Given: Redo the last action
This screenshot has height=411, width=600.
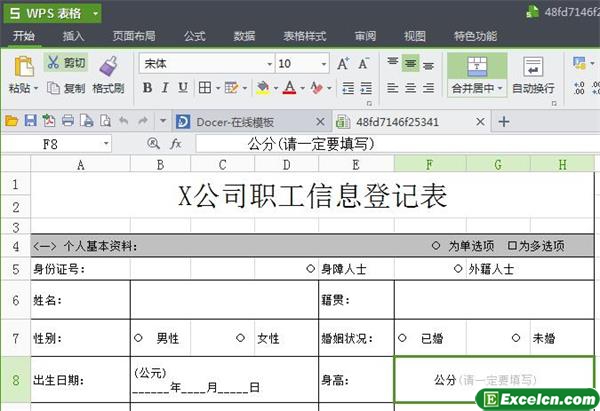Looking at the screenshot, I should point(143,121).
